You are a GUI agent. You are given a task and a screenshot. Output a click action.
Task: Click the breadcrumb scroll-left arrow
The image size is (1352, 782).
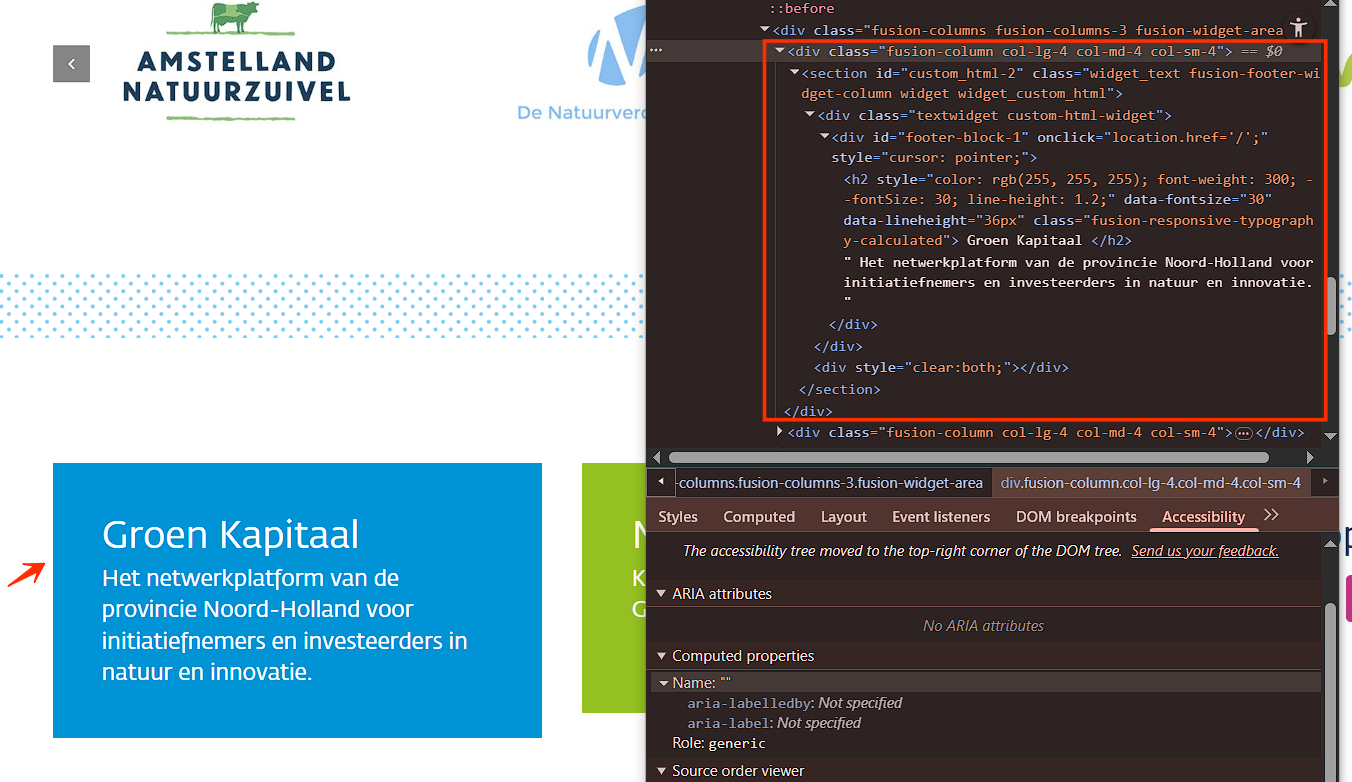pyautogui.click(x=661, y=482)
